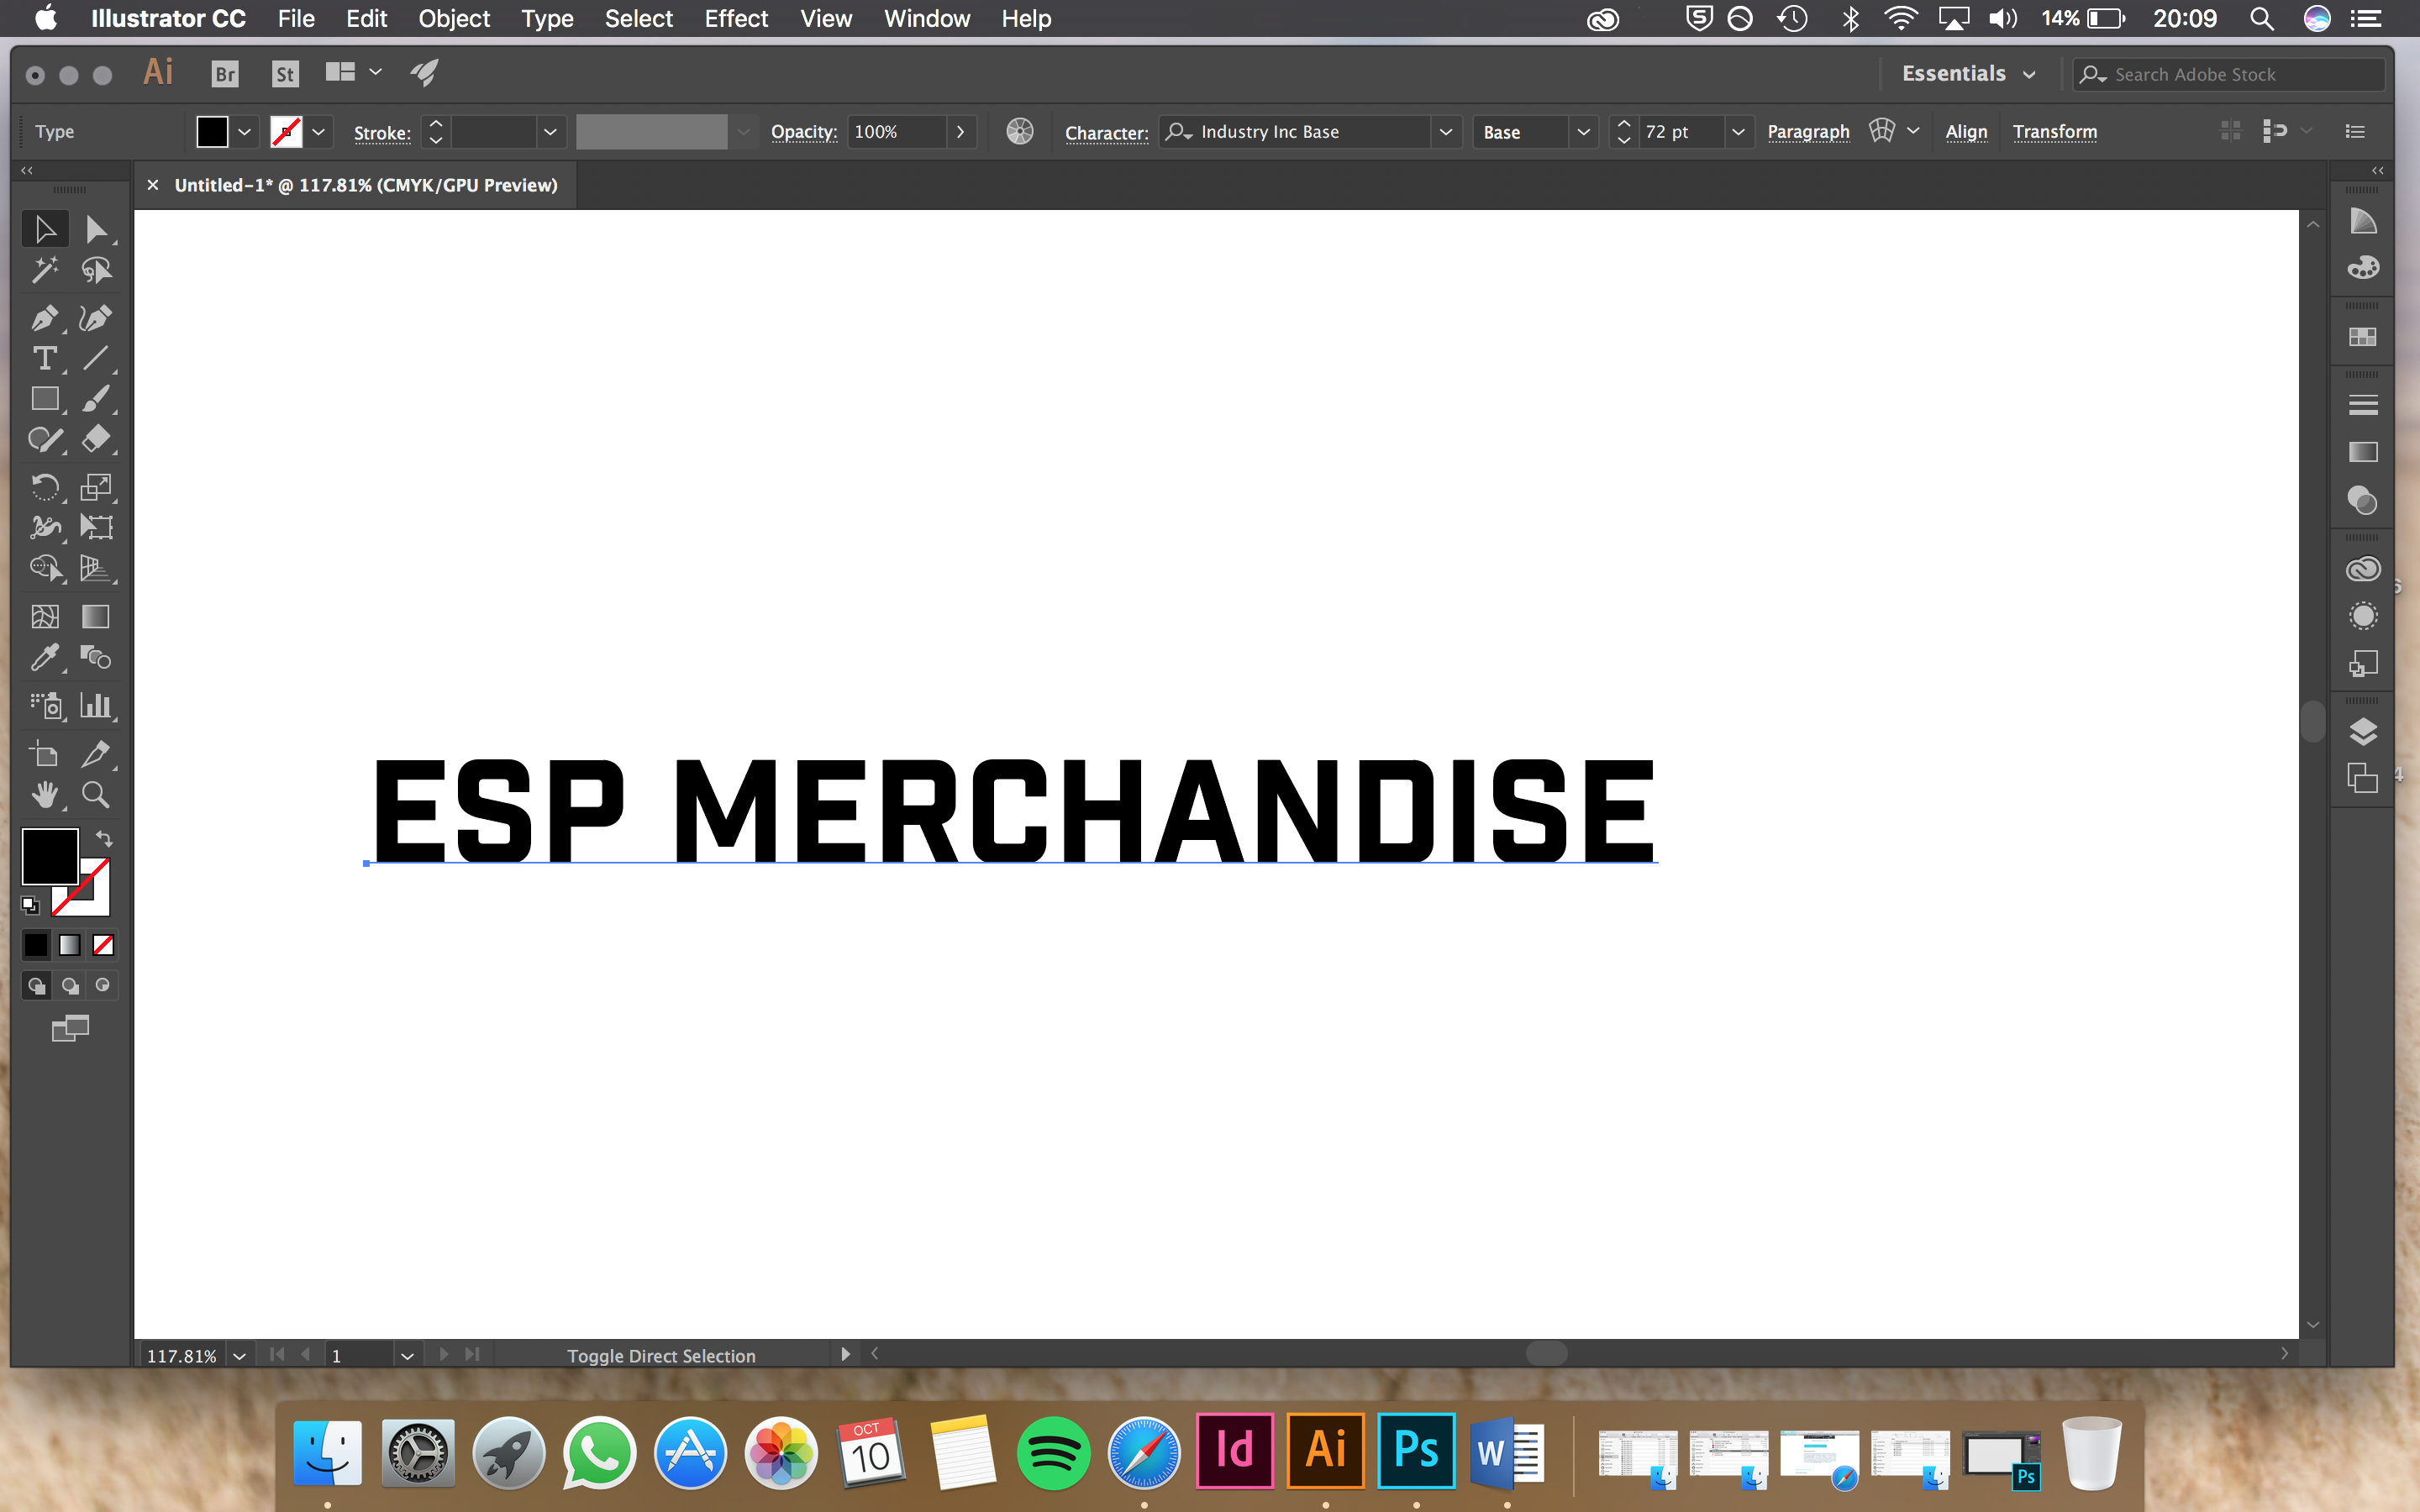
Task: Click the Search Adobe Stock field
Action: coord(2228,74)
